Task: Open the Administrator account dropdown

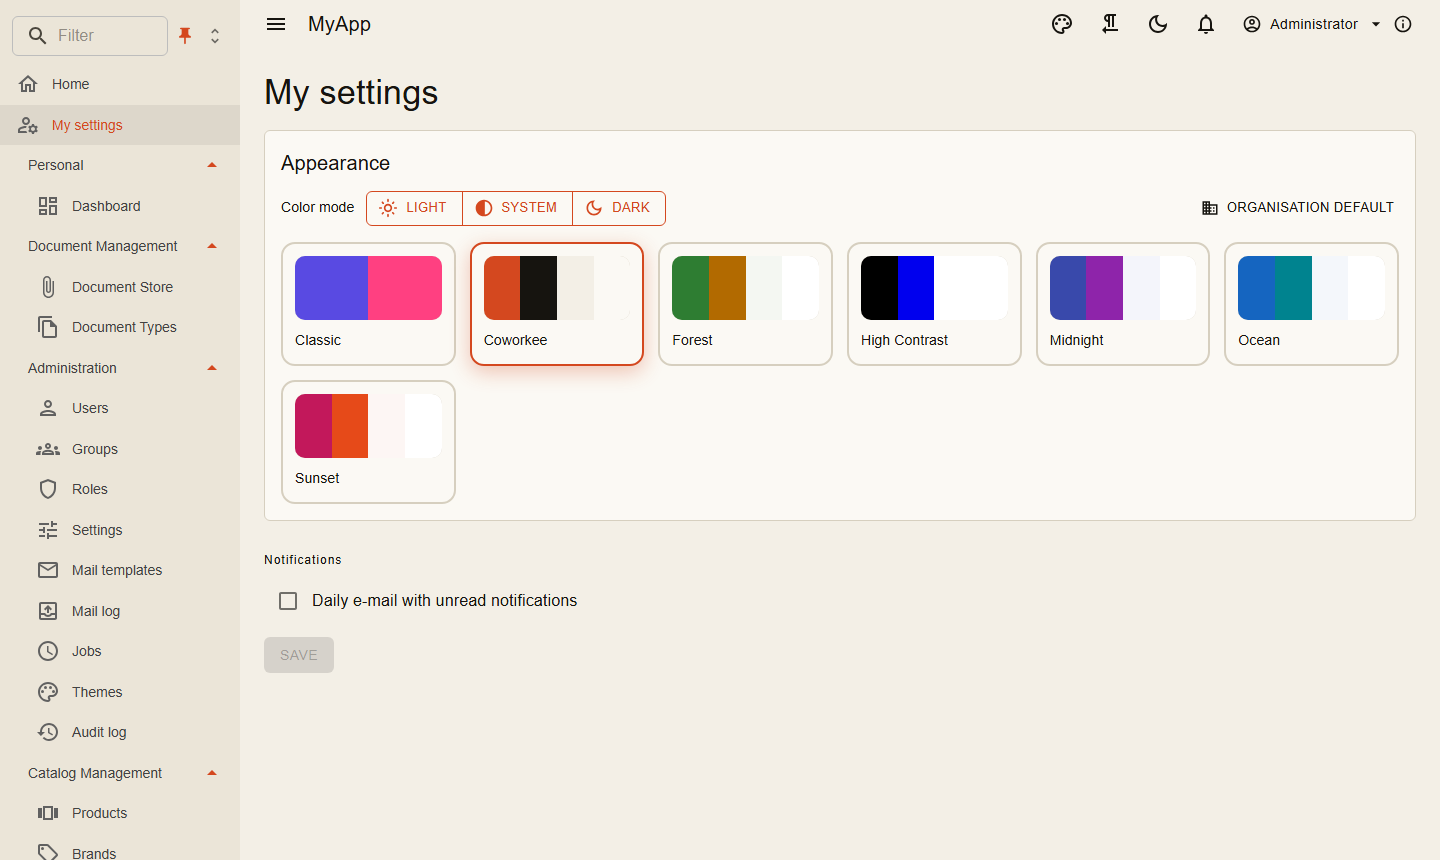Action: 1311,24
